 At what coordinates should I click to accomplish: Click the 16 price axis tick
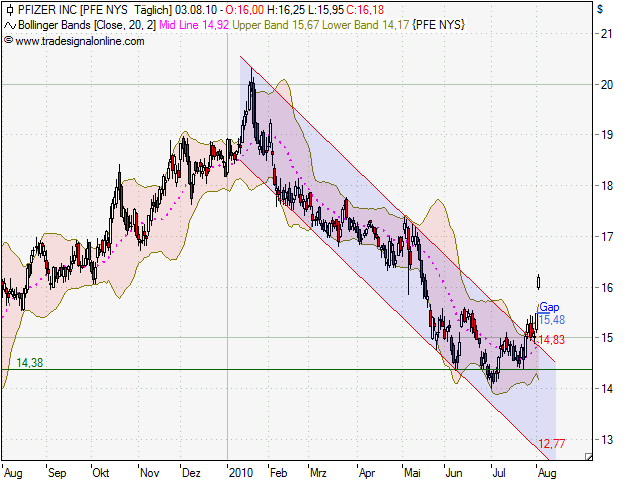coord(607,288)
